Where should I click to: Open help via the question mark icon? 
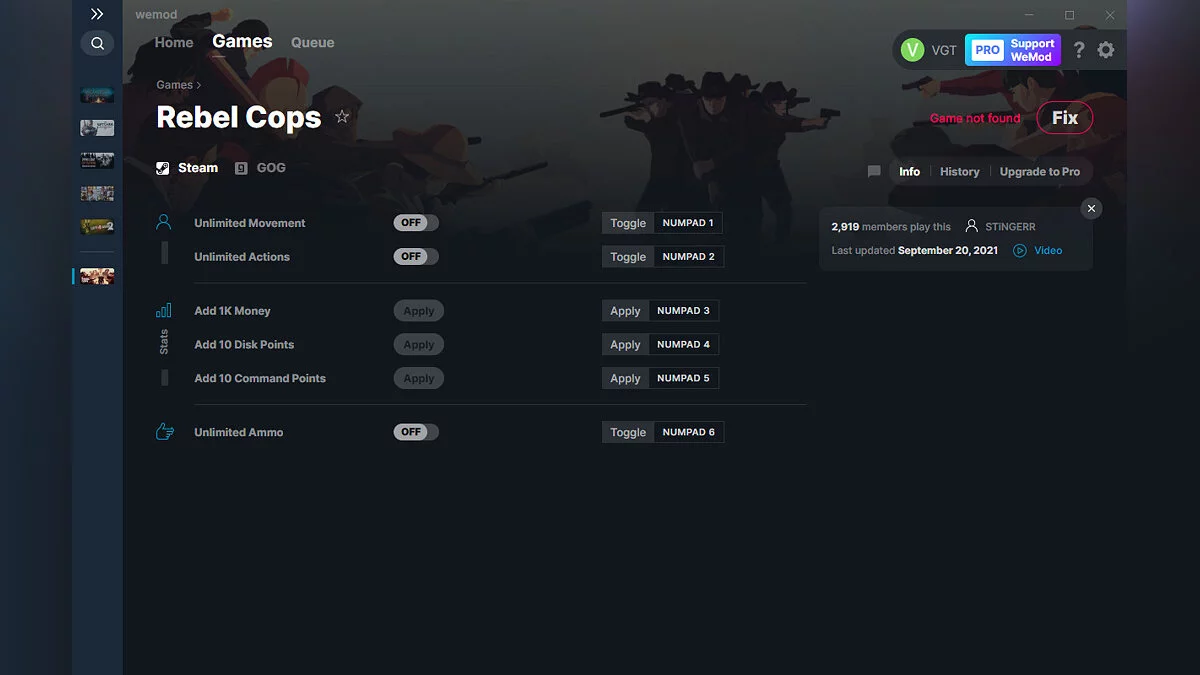point(1078,50)
